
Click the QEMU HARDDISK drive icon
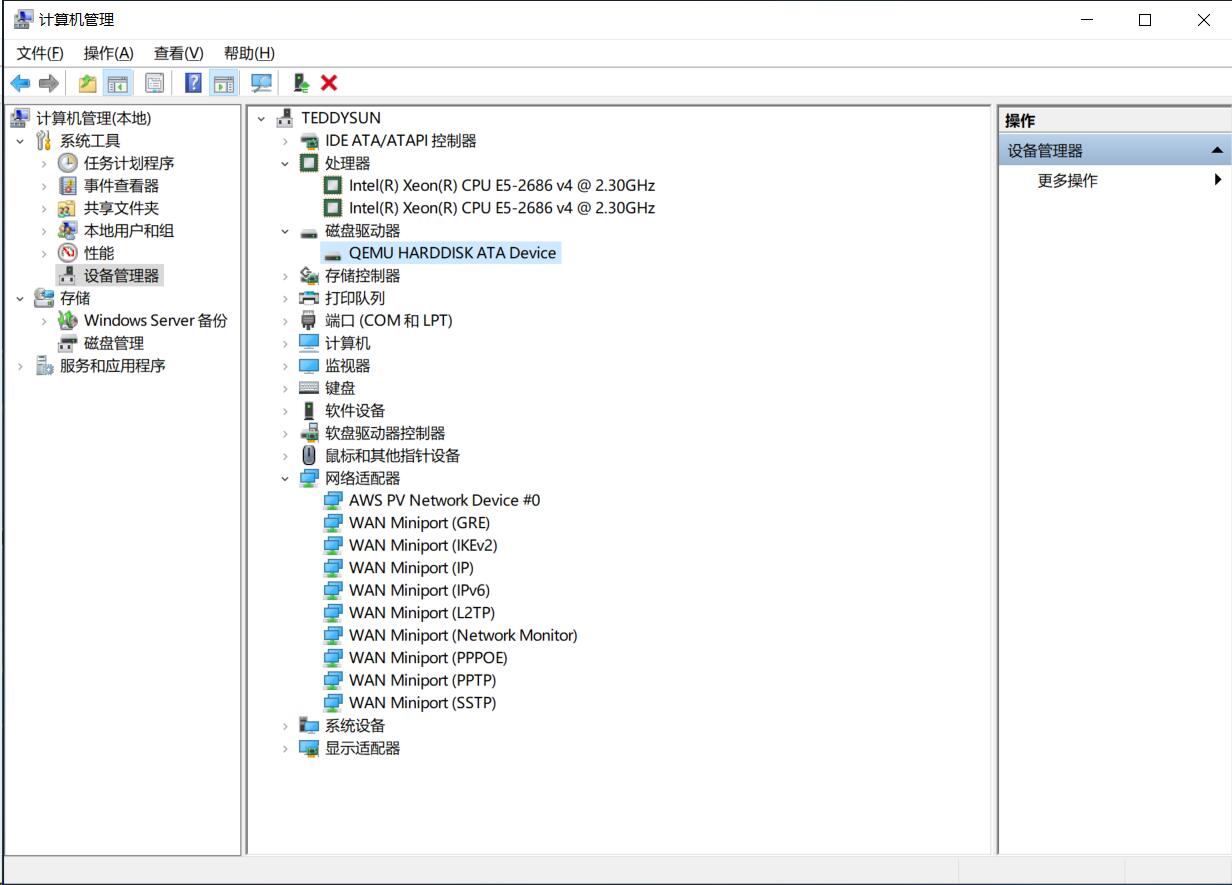[333, 254]
